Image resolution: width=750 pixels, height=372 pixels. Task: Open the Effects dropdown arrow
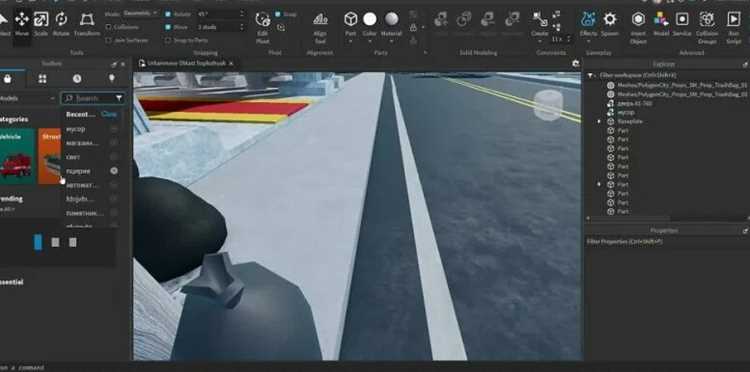pos(588,41)
